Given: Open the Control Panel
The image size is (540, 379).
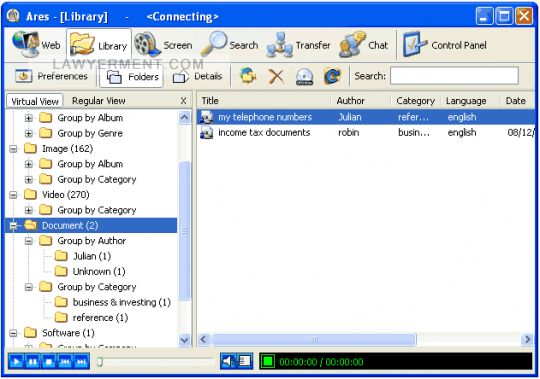Looking at the screenshot, I should point(445,45).
